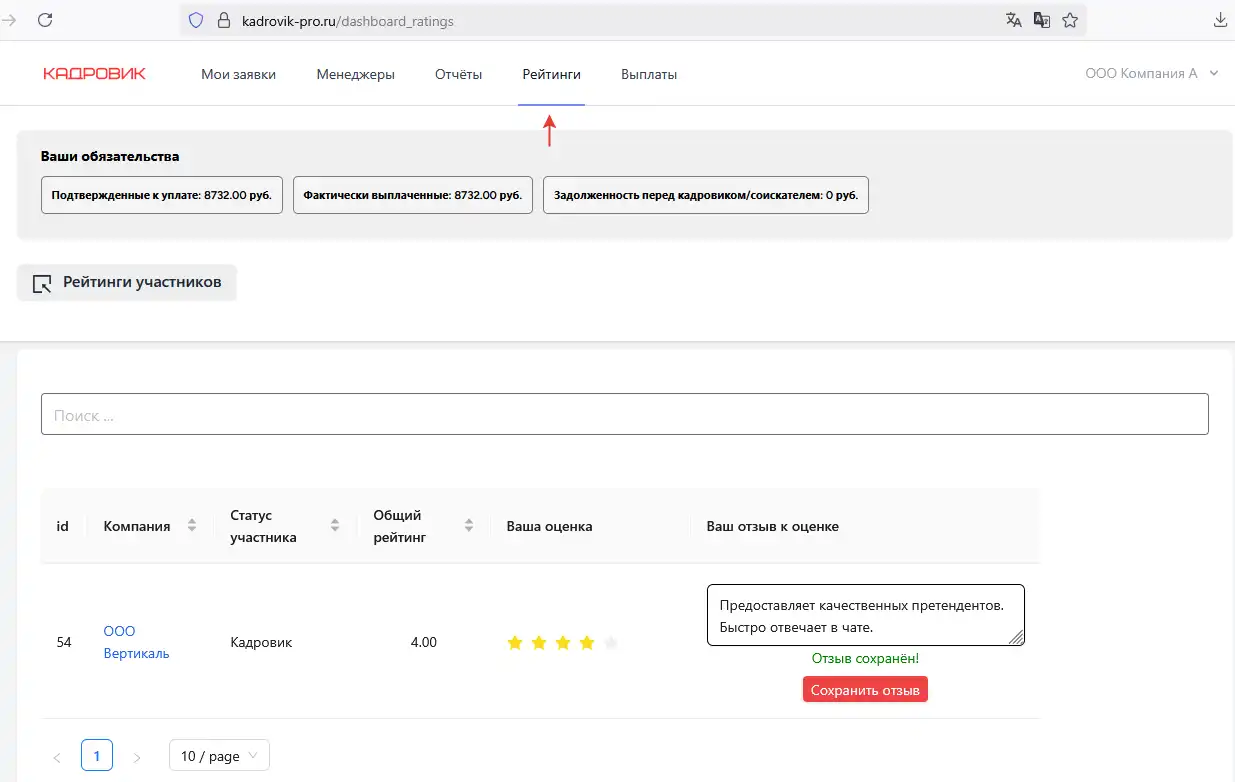Sort table by Статус участника column
The image size is (1235, 782).
[335, 526]
